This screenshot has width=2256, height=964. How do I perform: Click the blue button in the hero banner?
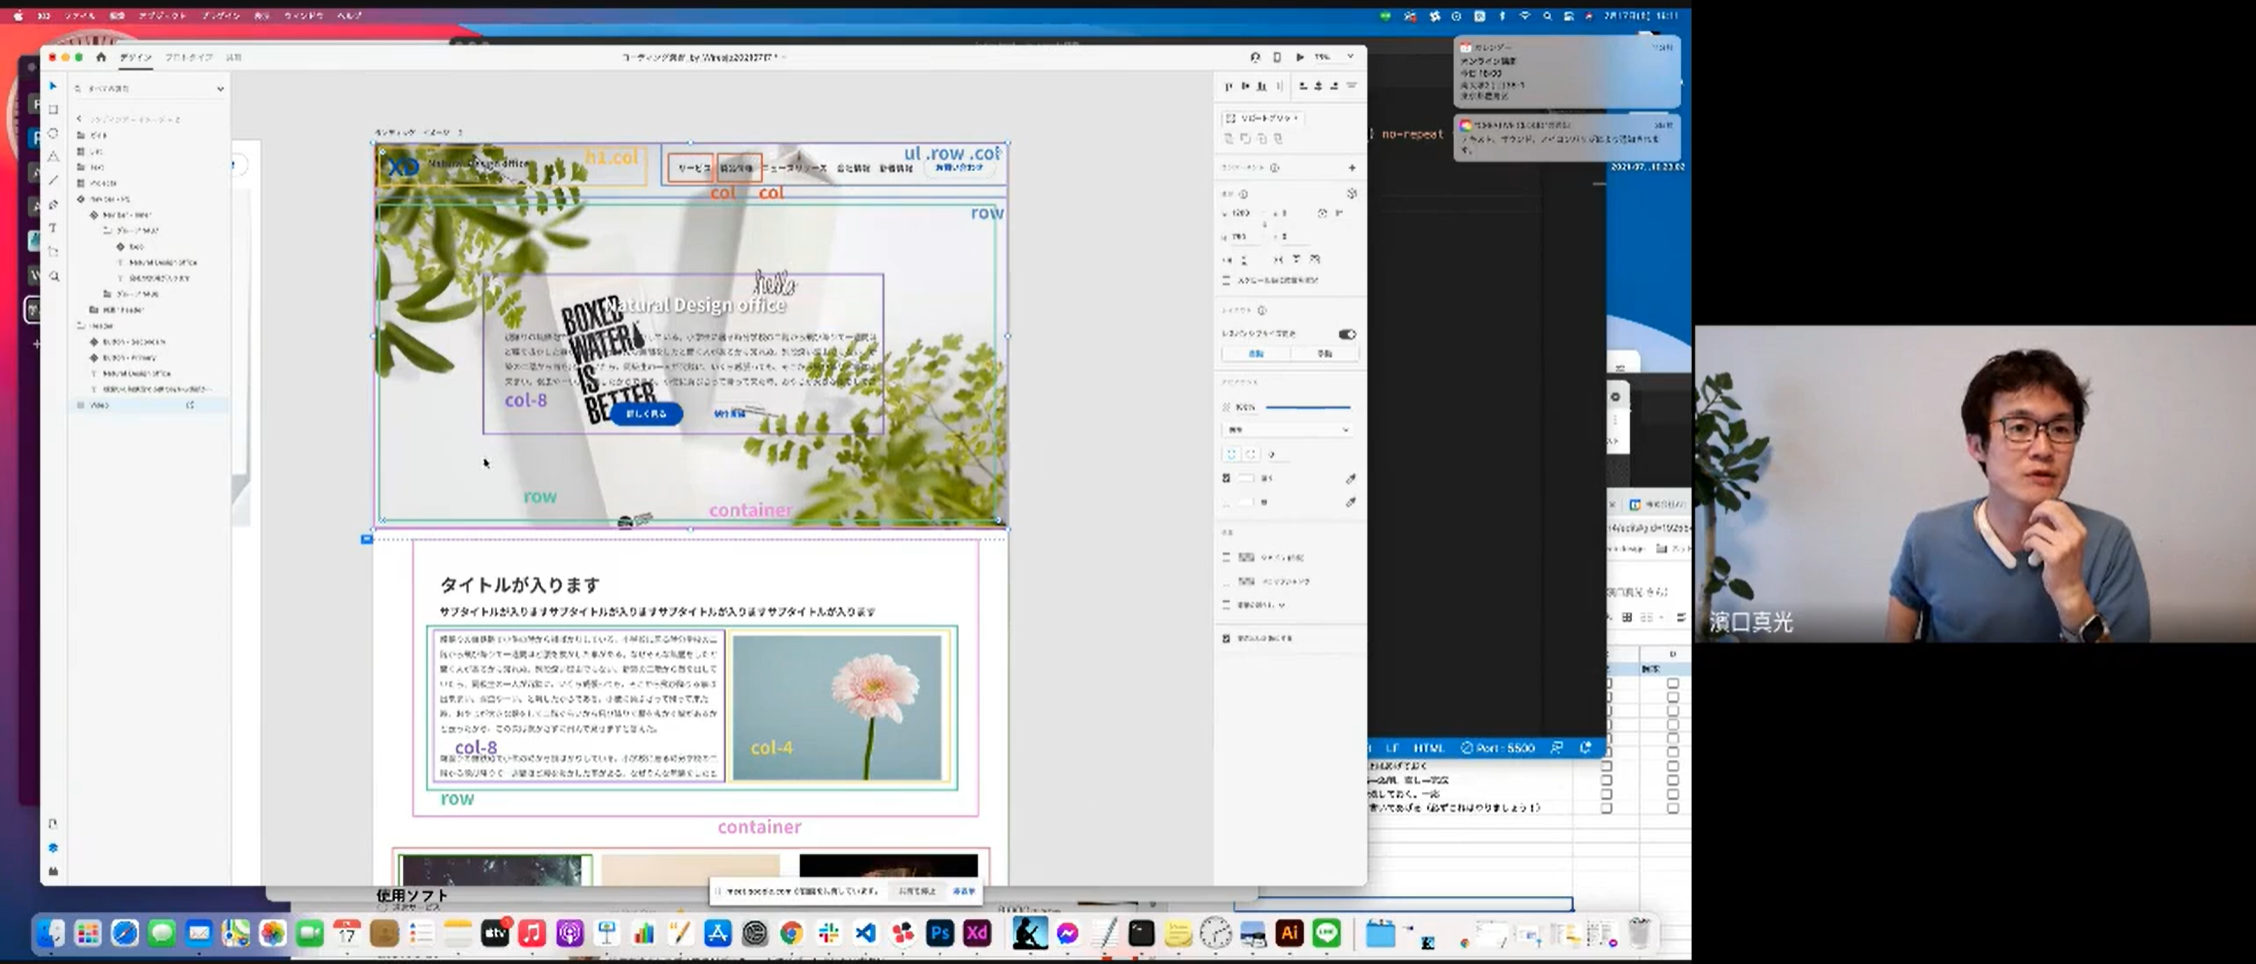pyautogui.click(x=646, y=414)
